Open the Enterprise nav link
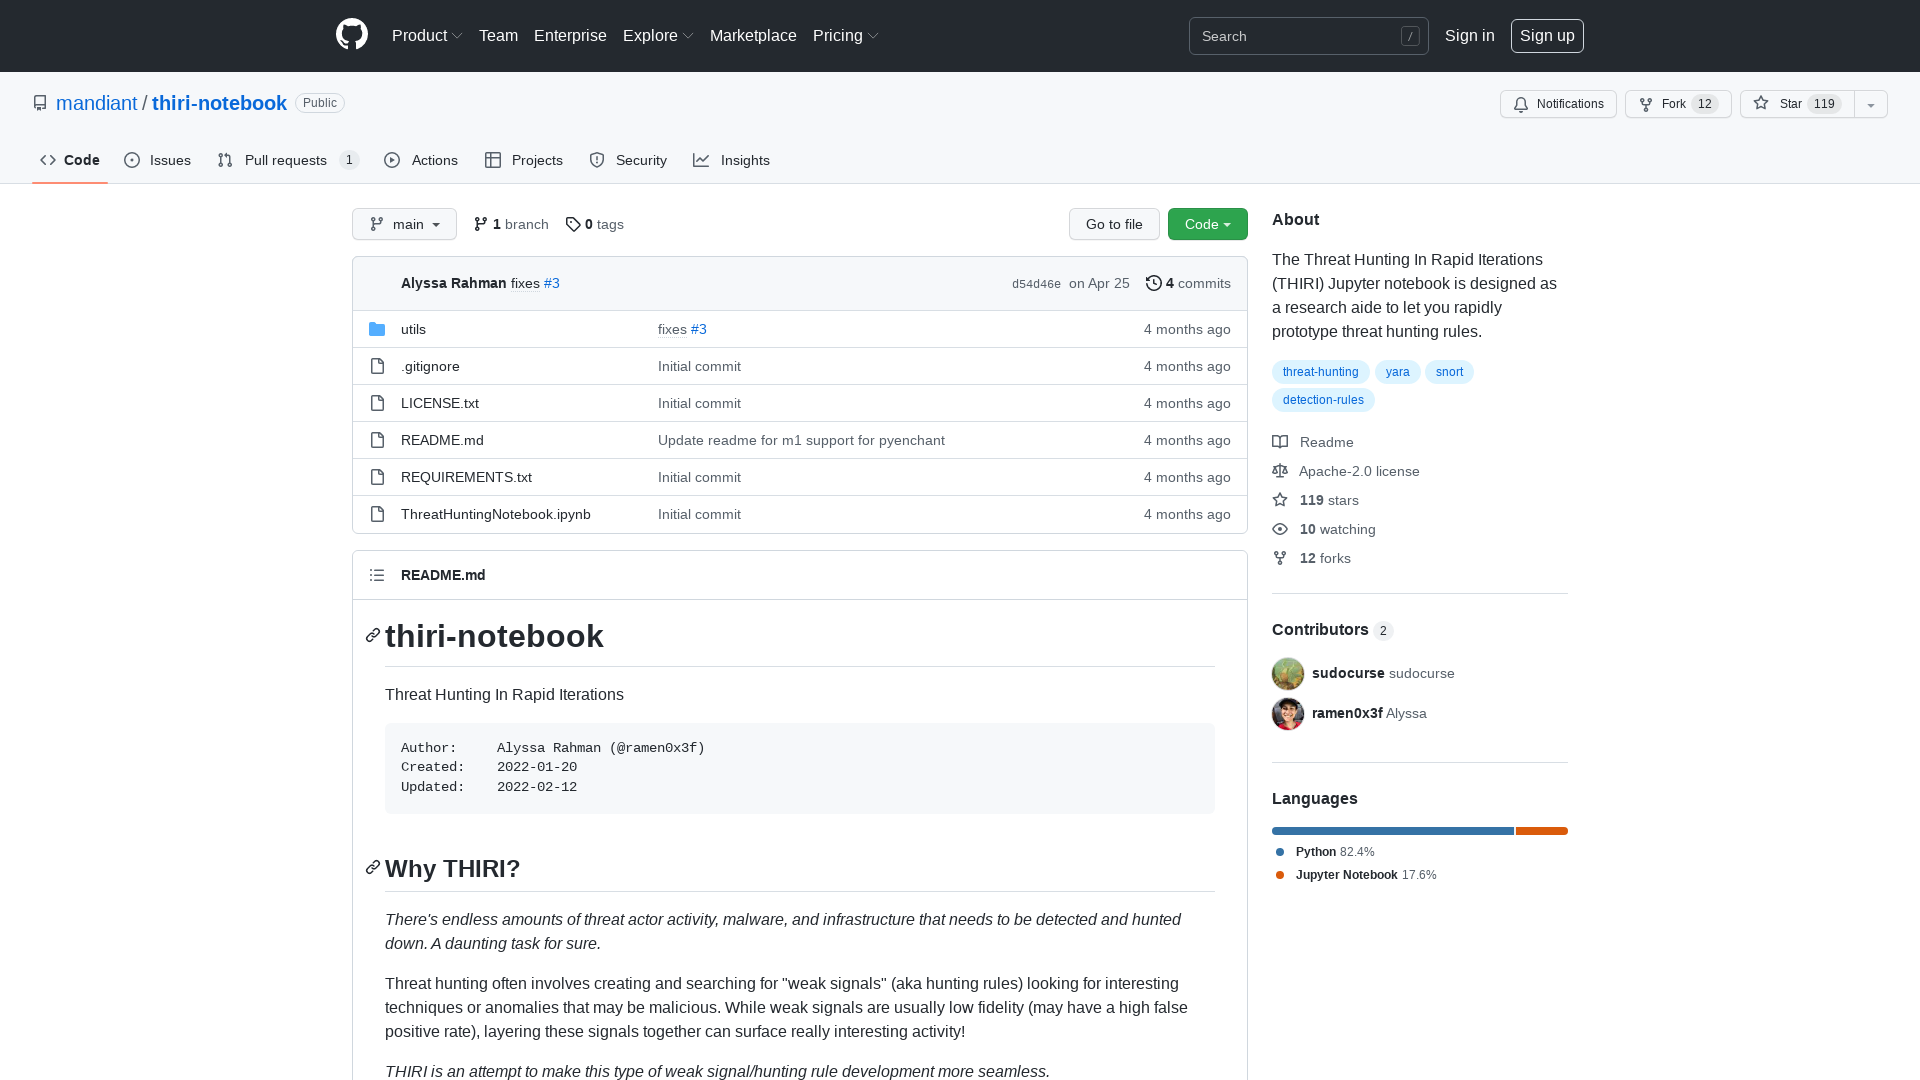 [570, 35]
